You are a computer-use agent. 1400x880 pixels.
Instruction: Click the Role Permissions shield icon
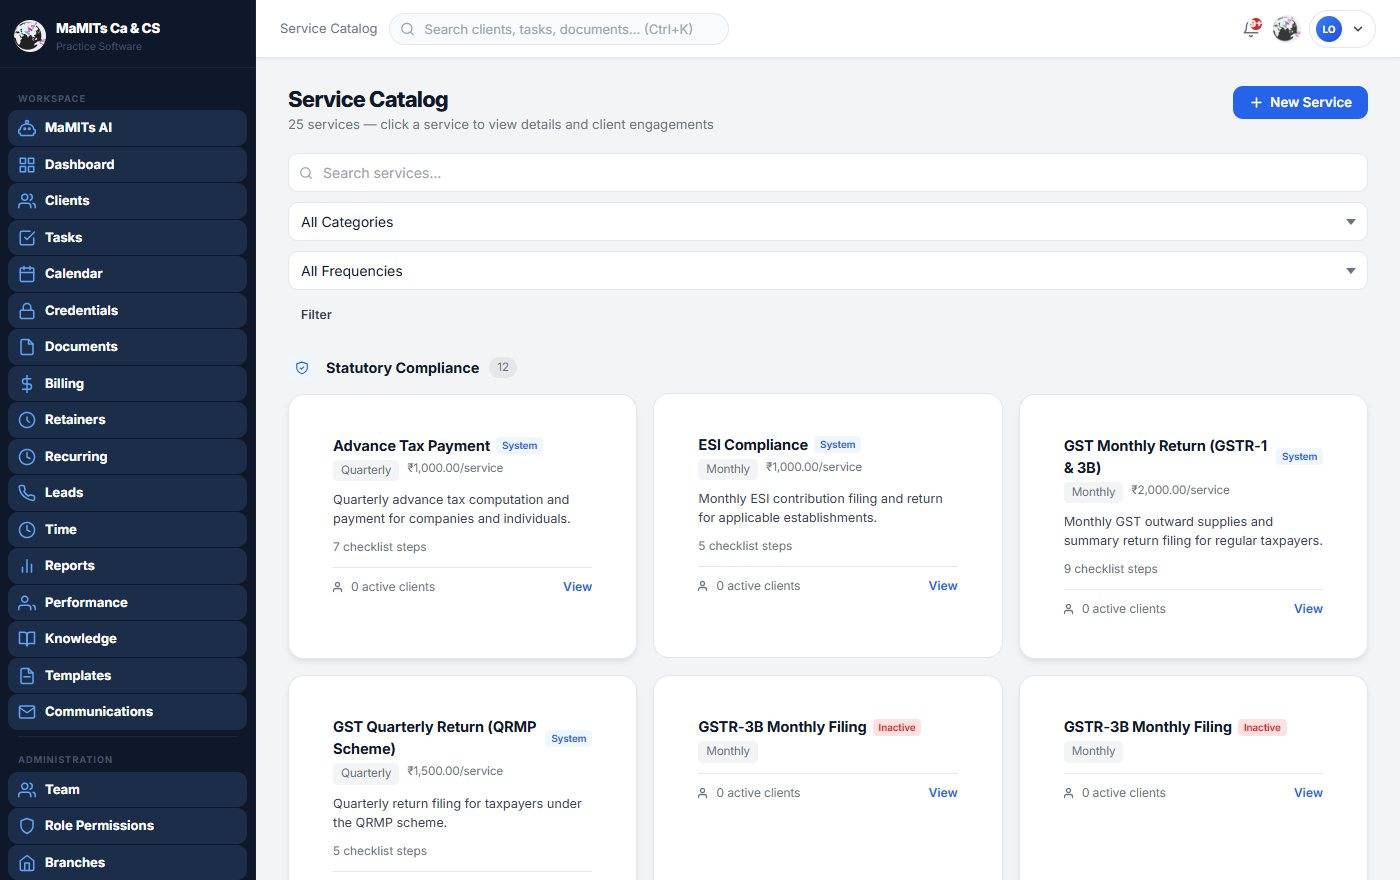pyautogui.click(x=27, y=826)
